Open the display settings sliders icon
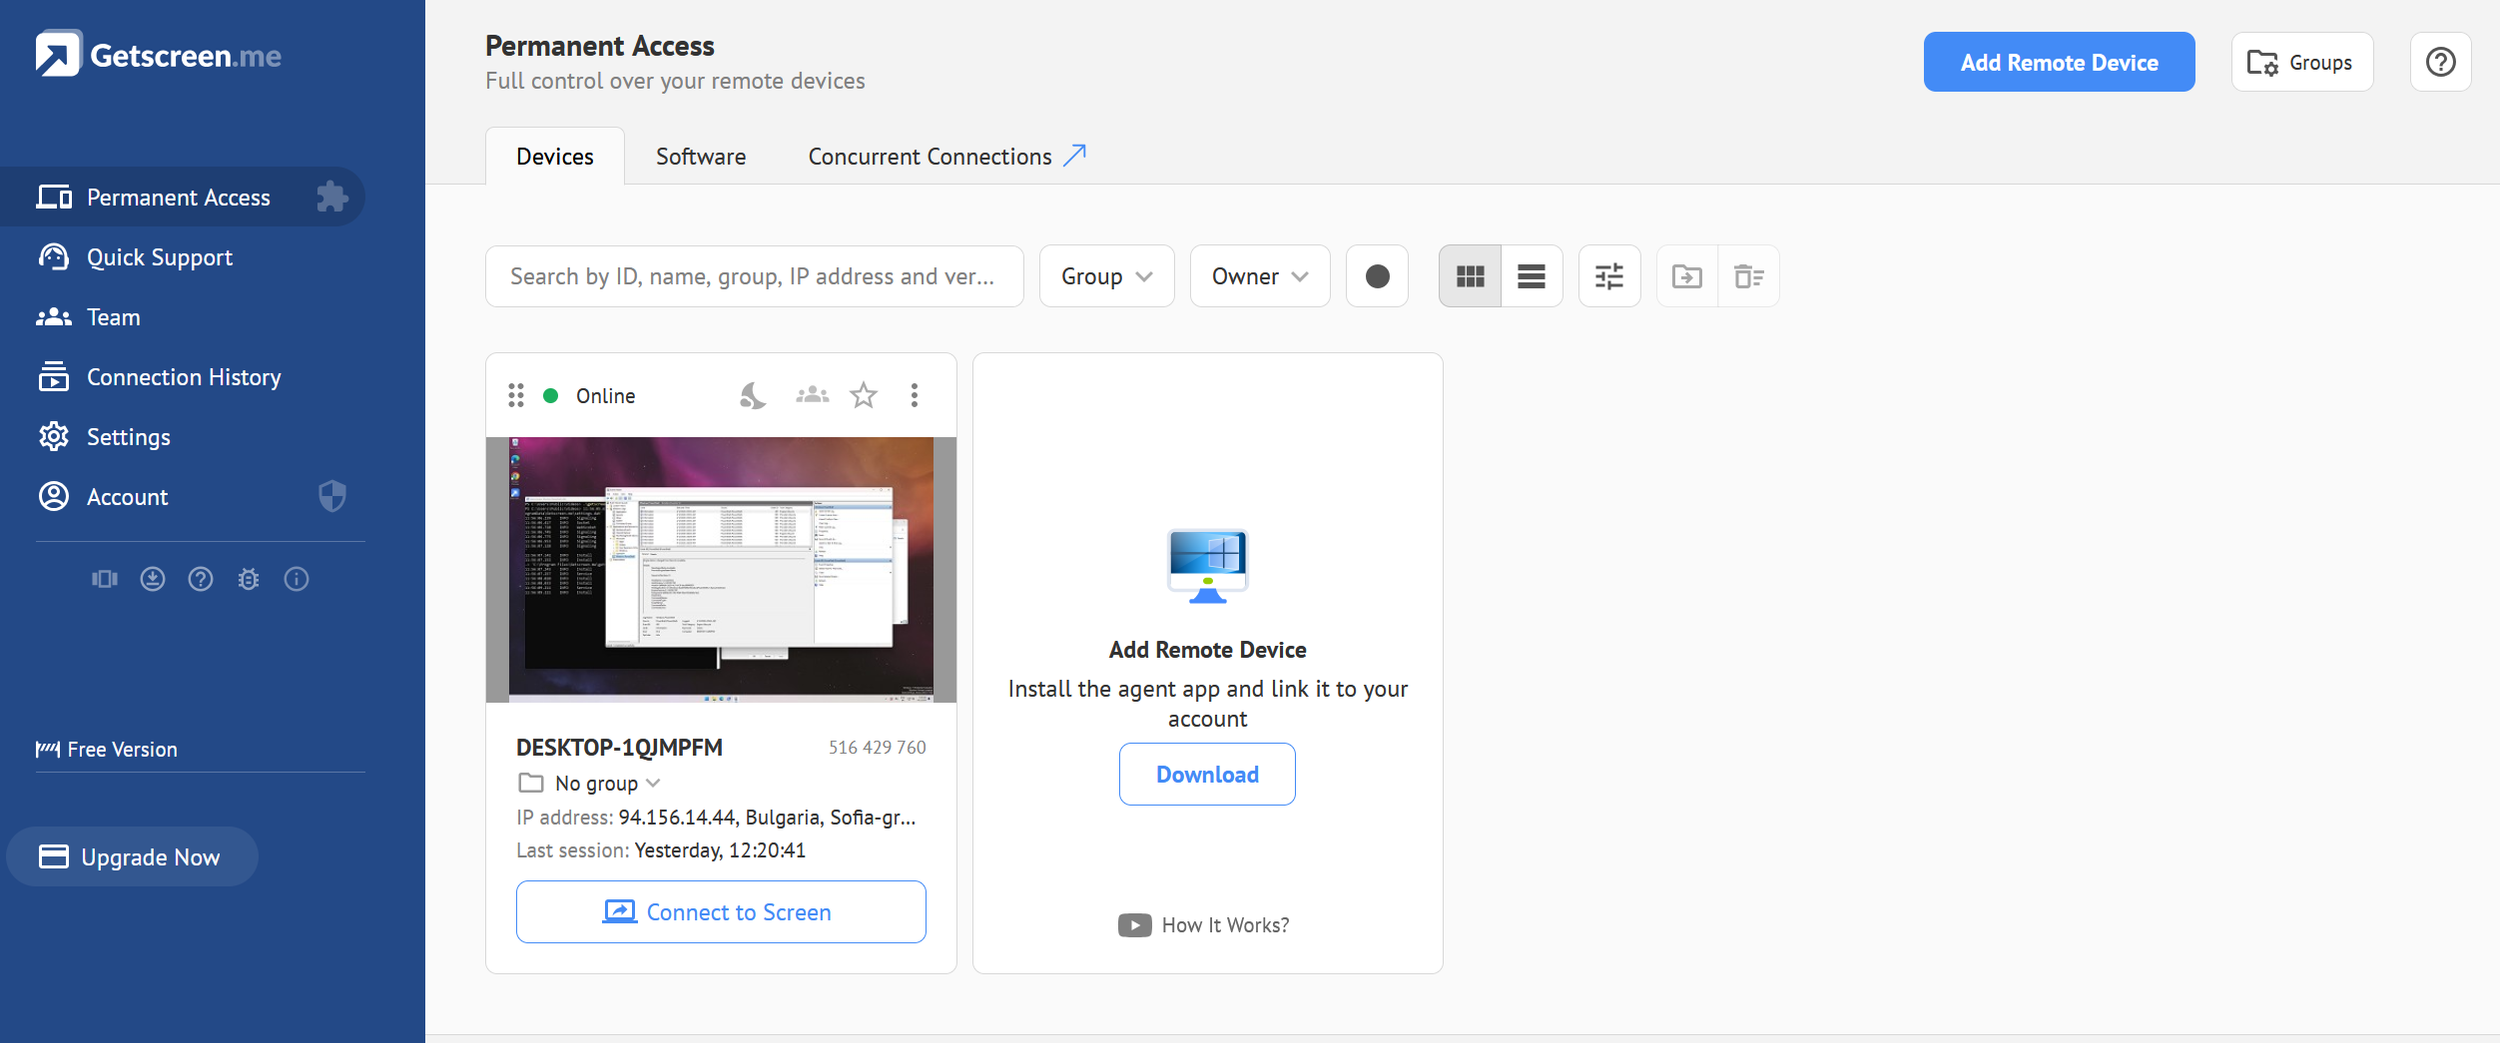The height and width of the screenshot is (1043, 2500). tap(1609, 276)
